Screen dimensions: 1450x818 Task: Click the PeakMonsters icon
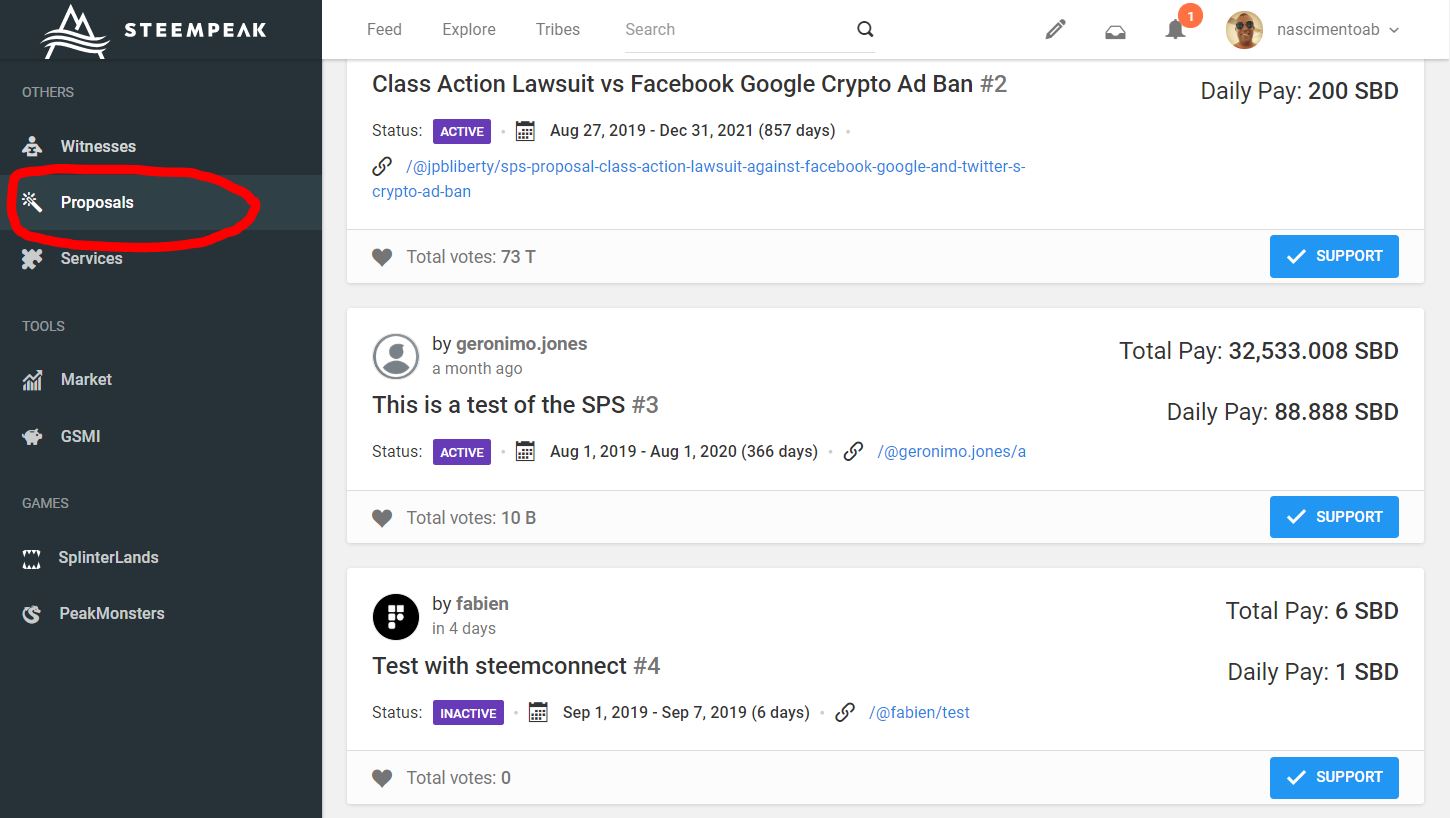tap(32, 614)
